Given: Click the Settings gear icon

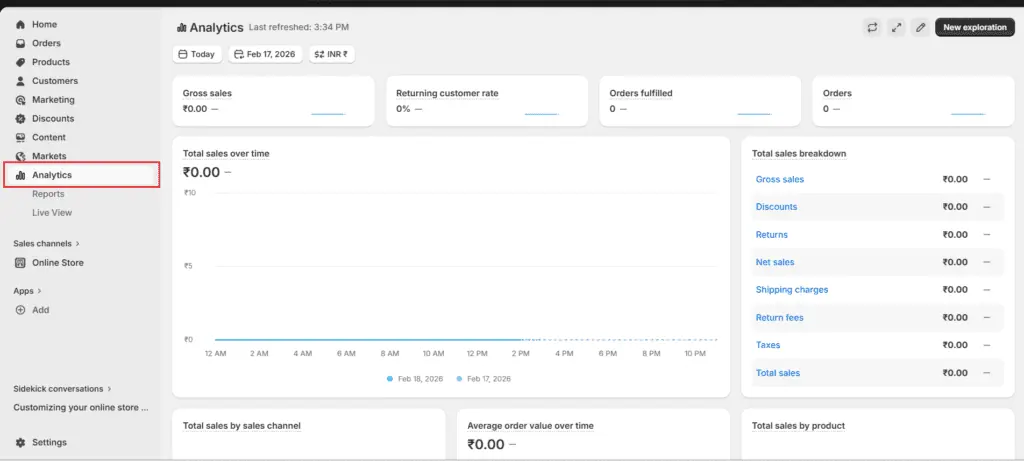Looking at the screenshot, I should pos(20,443).
